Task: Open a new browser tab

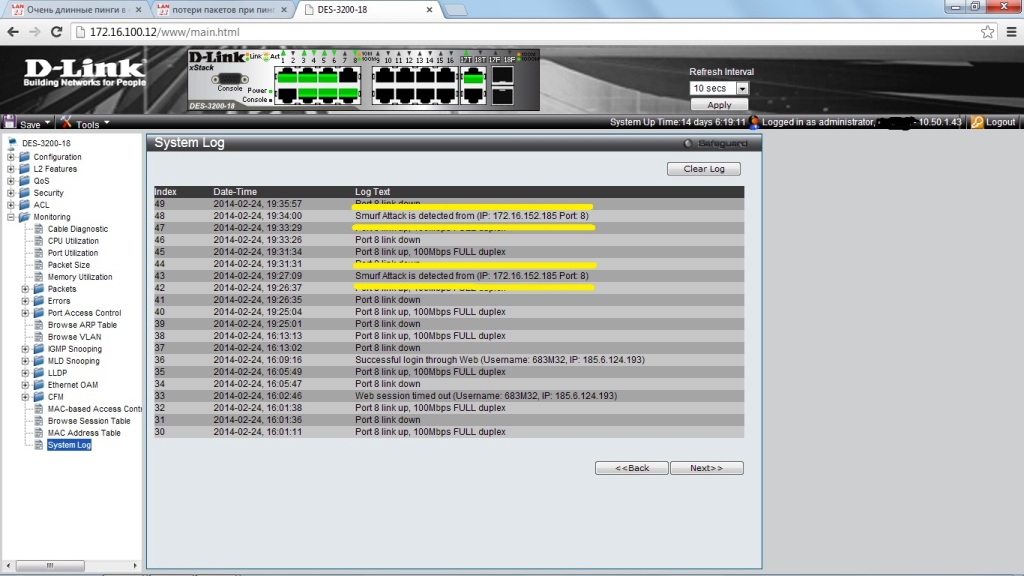Action: (x=456, y=10)
